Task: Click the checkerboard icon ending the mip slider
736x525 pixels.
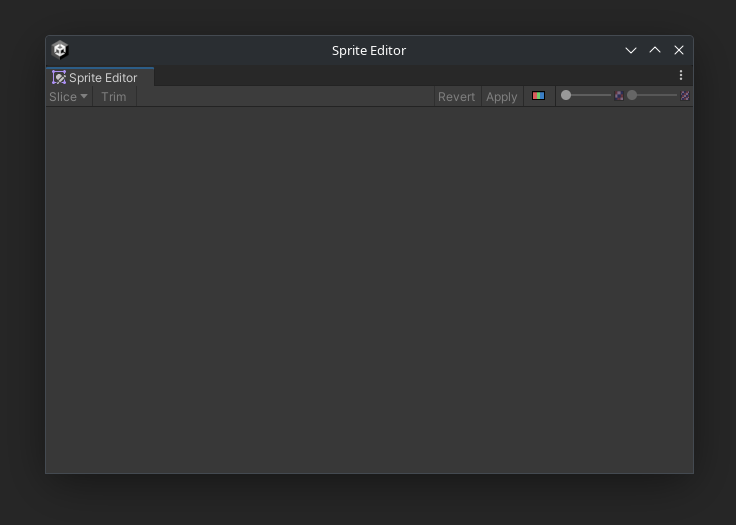Action: 685,96
